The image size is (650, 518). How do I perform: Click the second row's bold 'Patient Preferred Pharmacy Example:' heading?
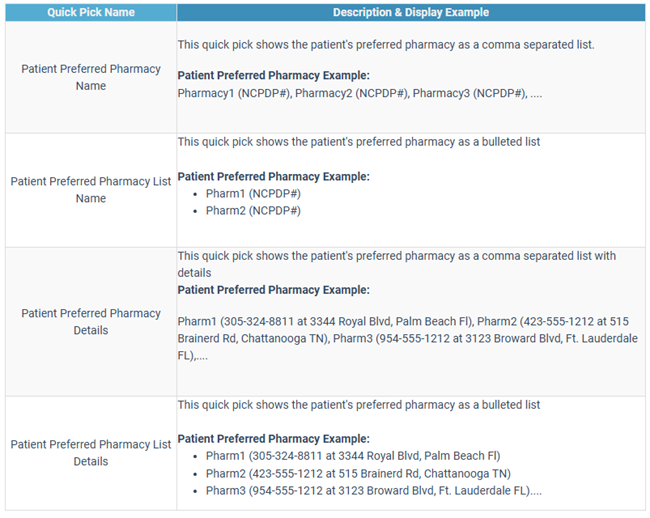coord(273,176)
